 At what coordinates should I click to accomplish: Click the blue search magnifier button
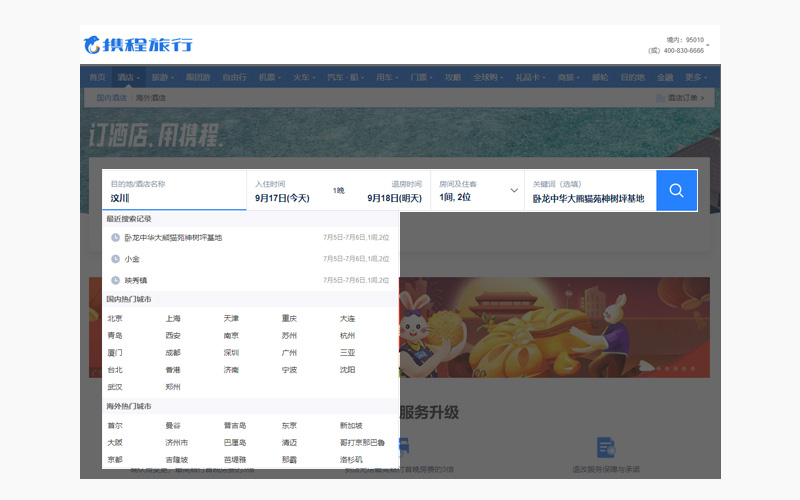click(677, 190)
